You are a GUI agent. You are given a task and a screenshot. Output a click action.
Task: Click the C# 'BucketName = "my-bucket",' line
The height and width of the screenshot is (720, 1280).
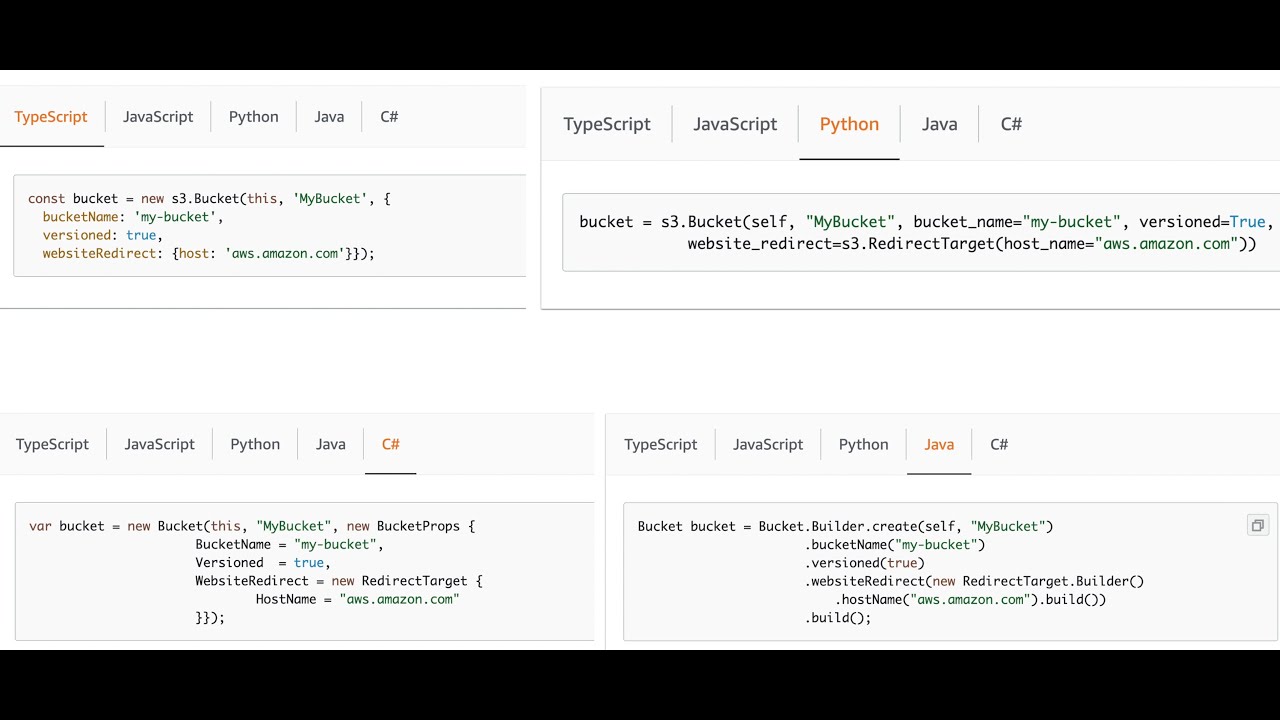coord(290,544)
